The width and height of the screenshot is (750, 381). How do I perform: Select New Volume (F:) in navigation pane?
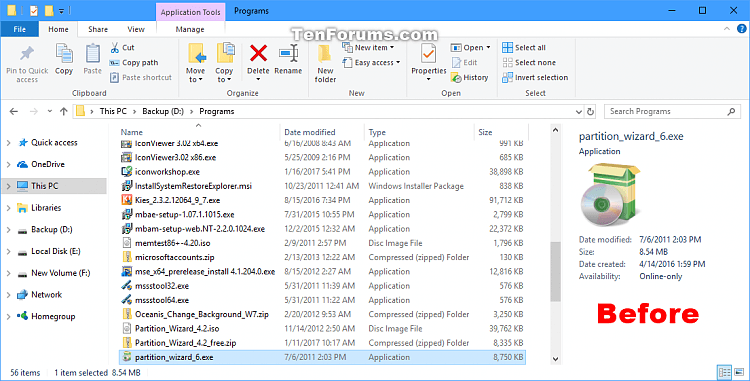[60, 273]
